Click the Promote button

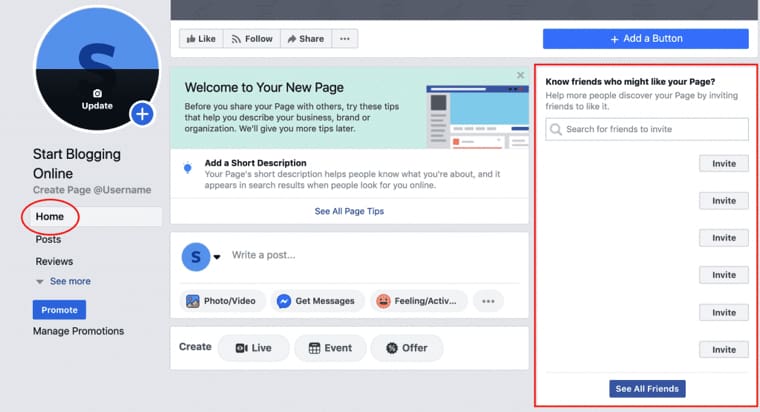pos(59,310)
